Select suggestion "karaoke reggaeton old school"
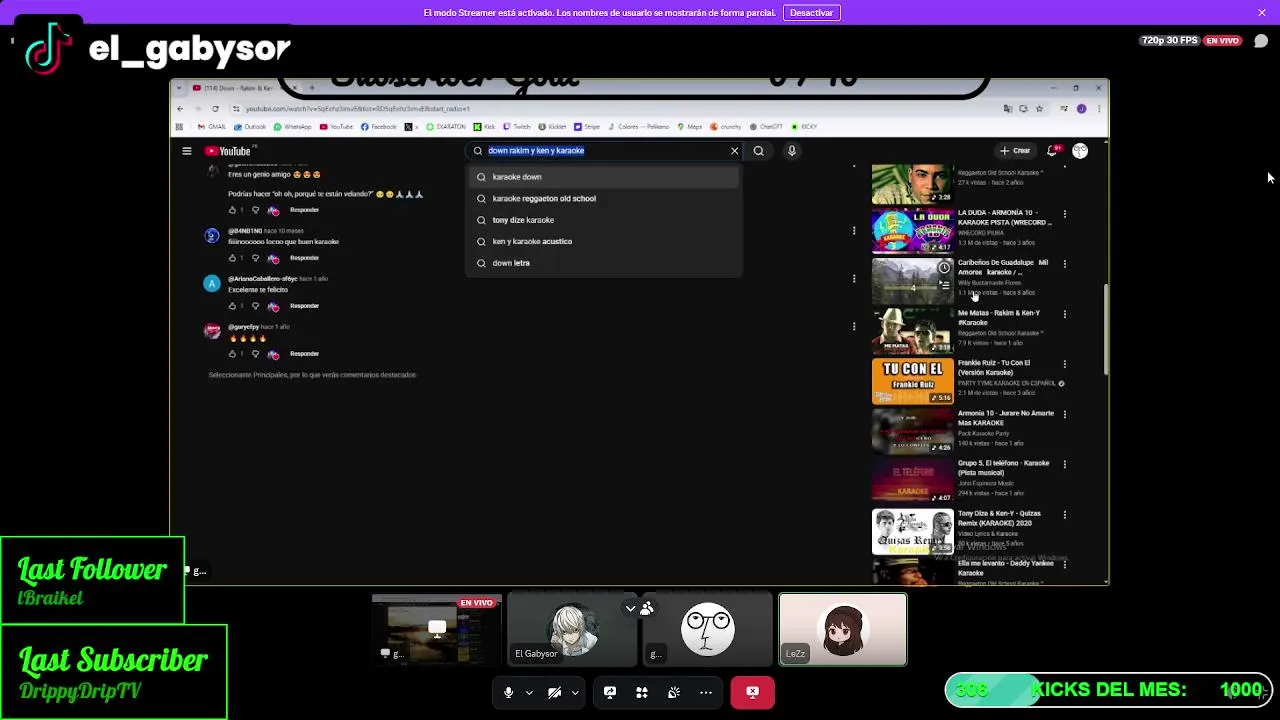Screen dimensions: 1280x720 [x=604, y=198]
